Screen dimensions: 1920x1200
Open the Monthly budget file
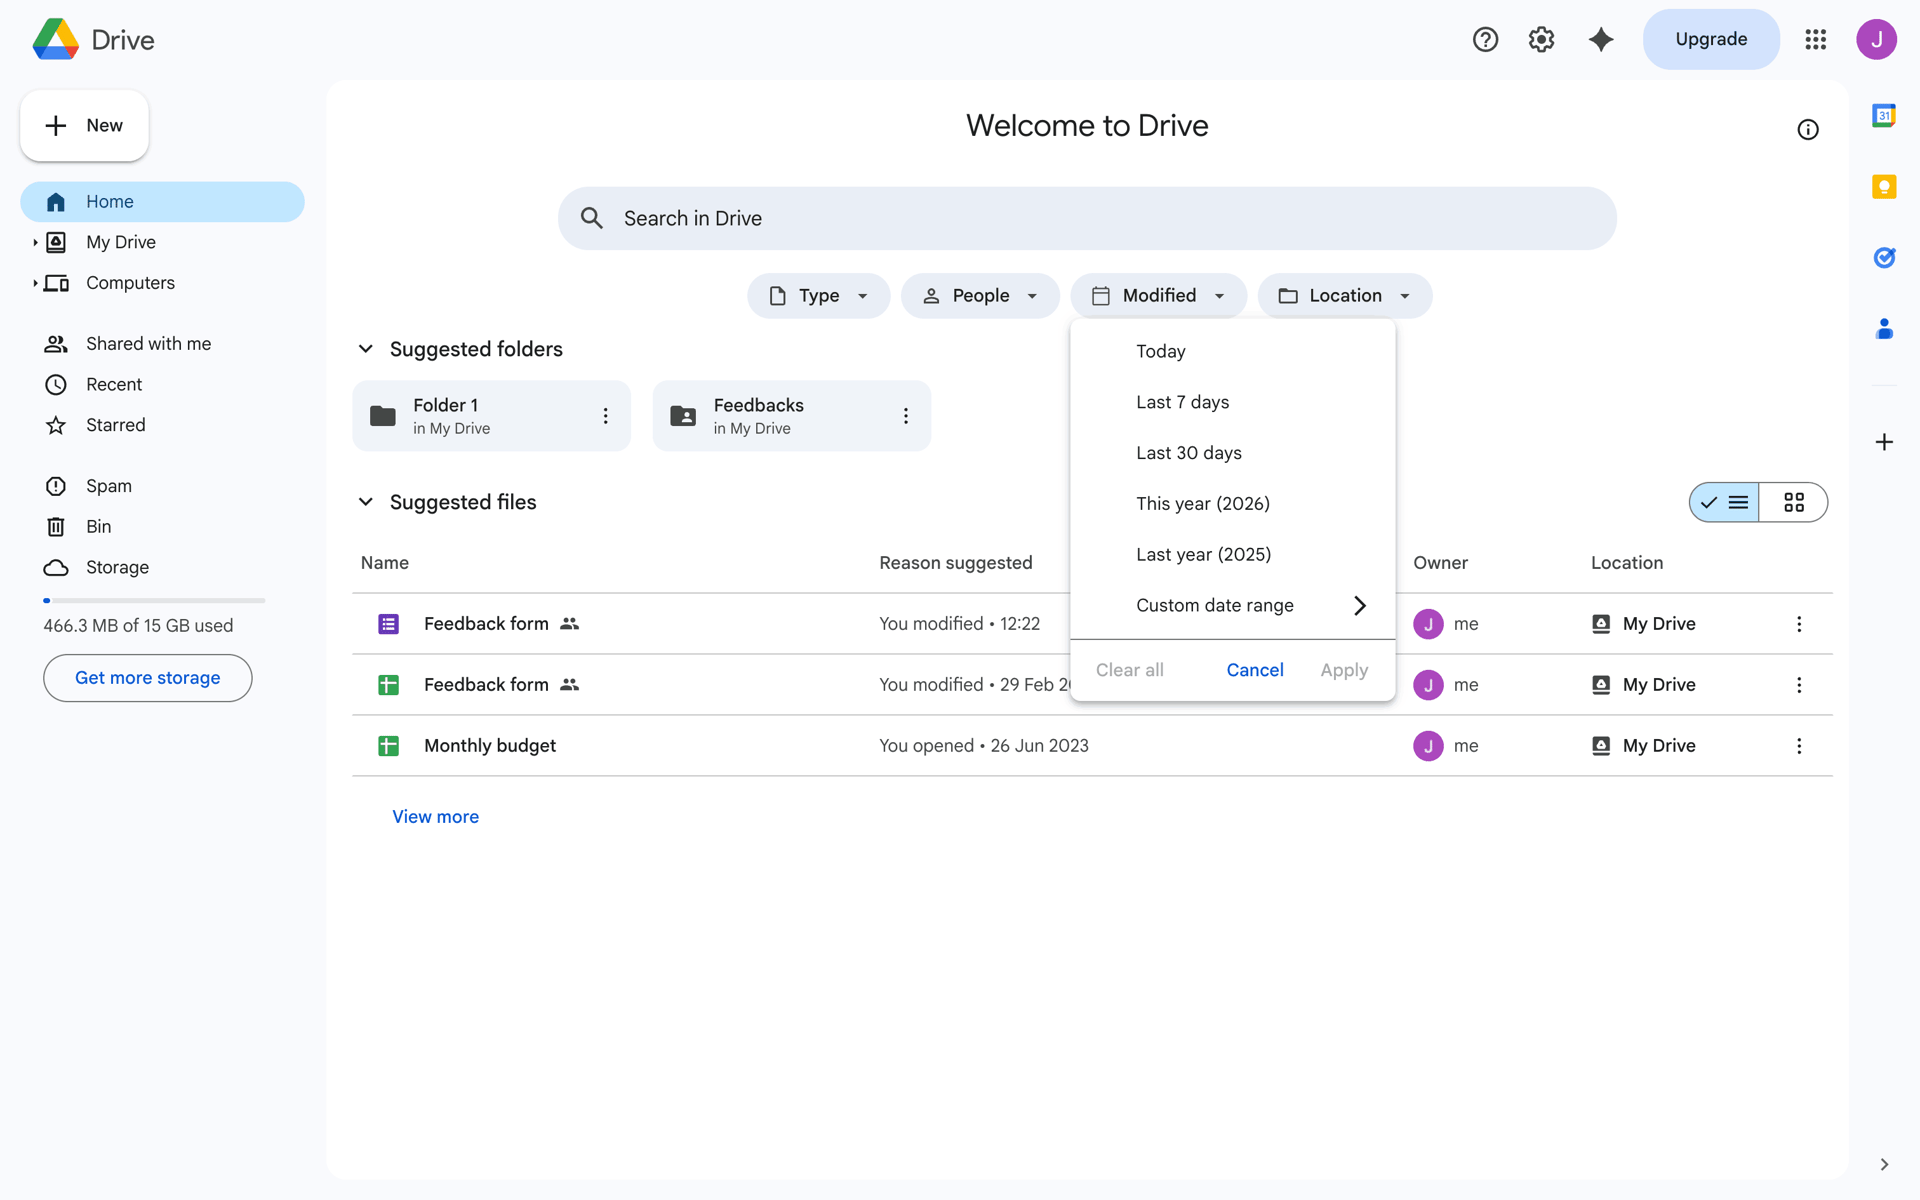tap(489, 746)
